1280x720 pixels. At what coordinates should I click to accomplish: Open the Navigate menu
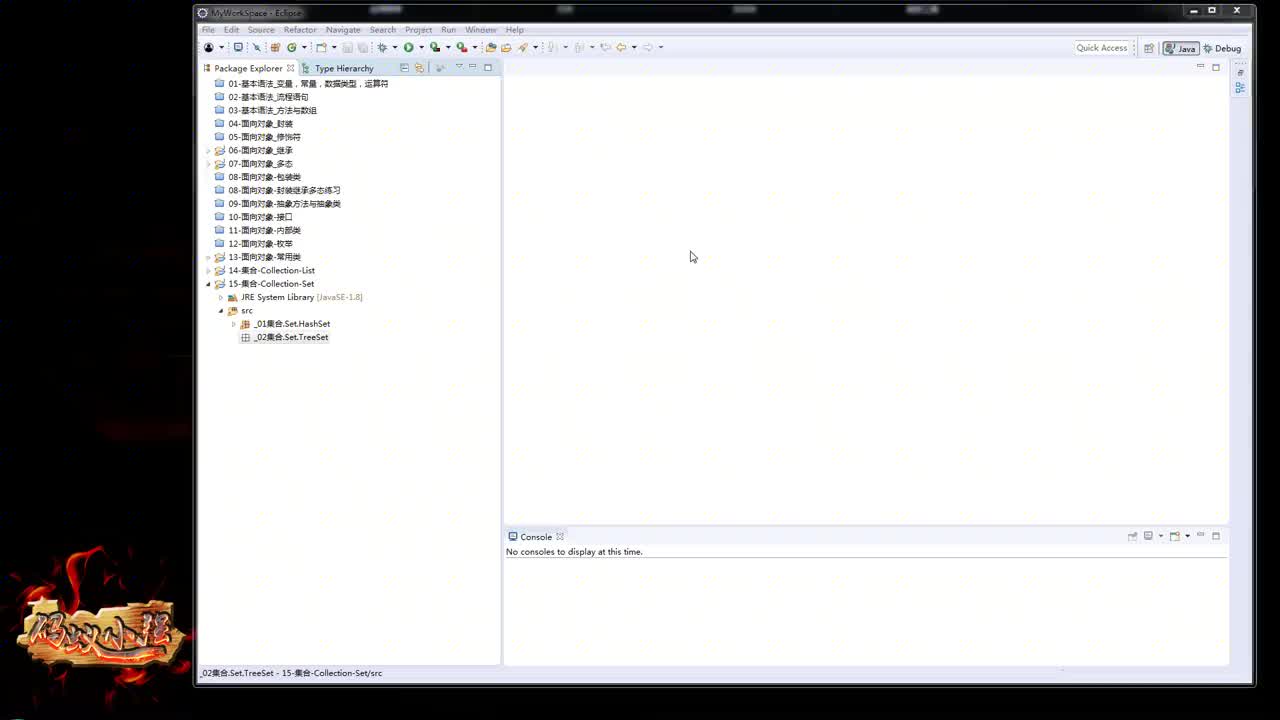(343, 30)
